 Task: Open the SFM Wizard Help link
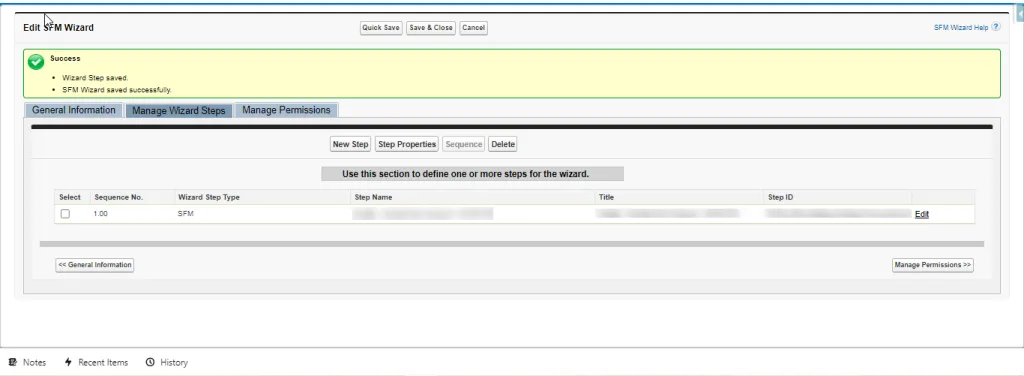pyautogui.click(x=961, y=27)
